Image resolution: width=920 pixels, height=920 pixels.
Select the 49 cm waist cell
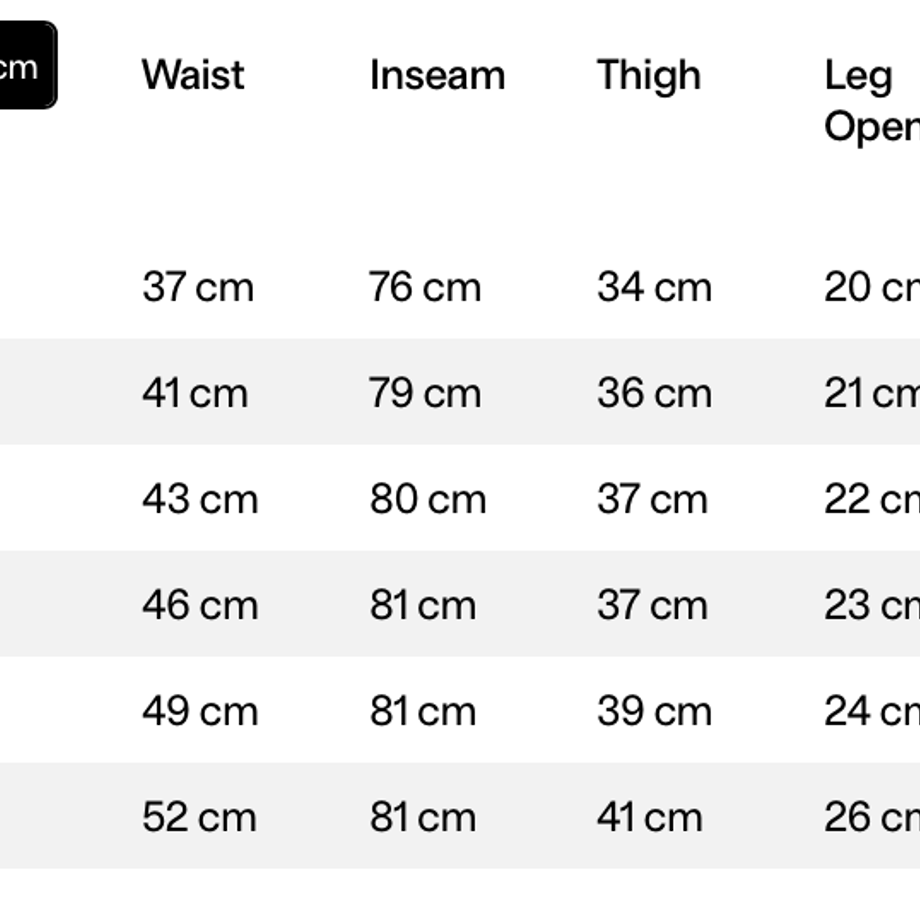pyautogui.click(x=200, y=711)
